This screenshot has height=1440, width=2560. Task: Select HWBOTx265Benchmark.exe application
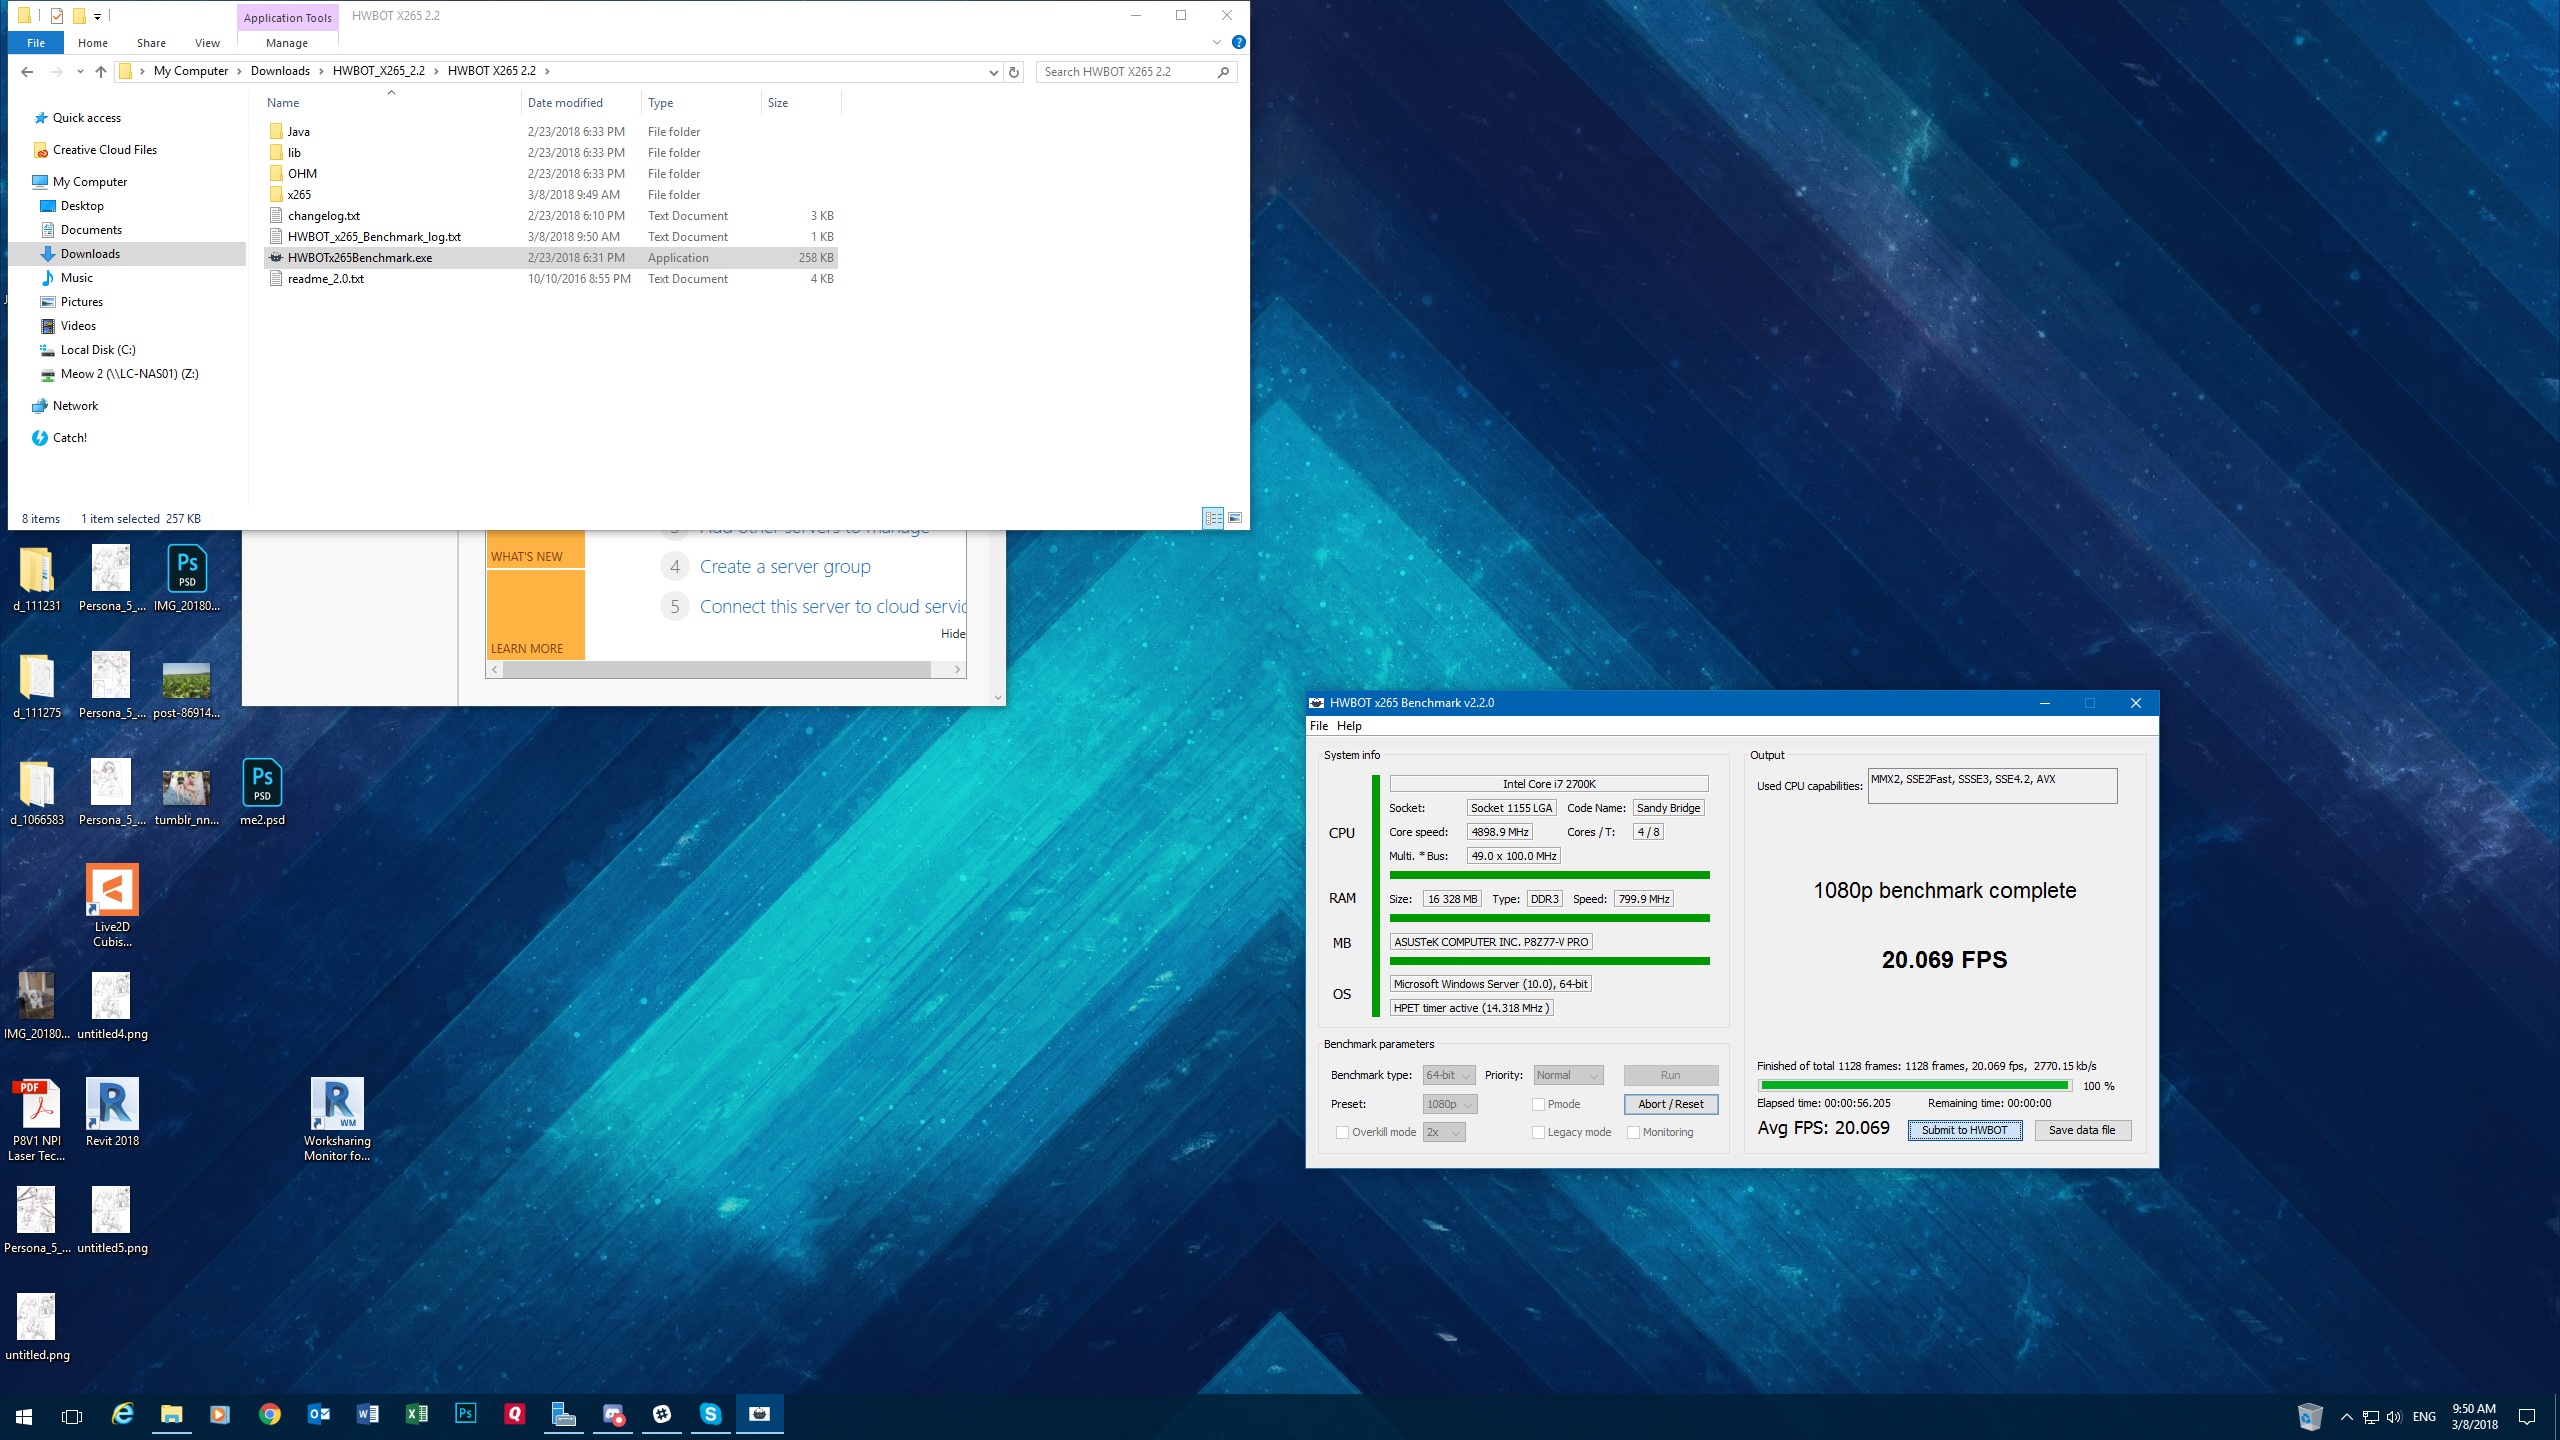(x=550, y=258)
